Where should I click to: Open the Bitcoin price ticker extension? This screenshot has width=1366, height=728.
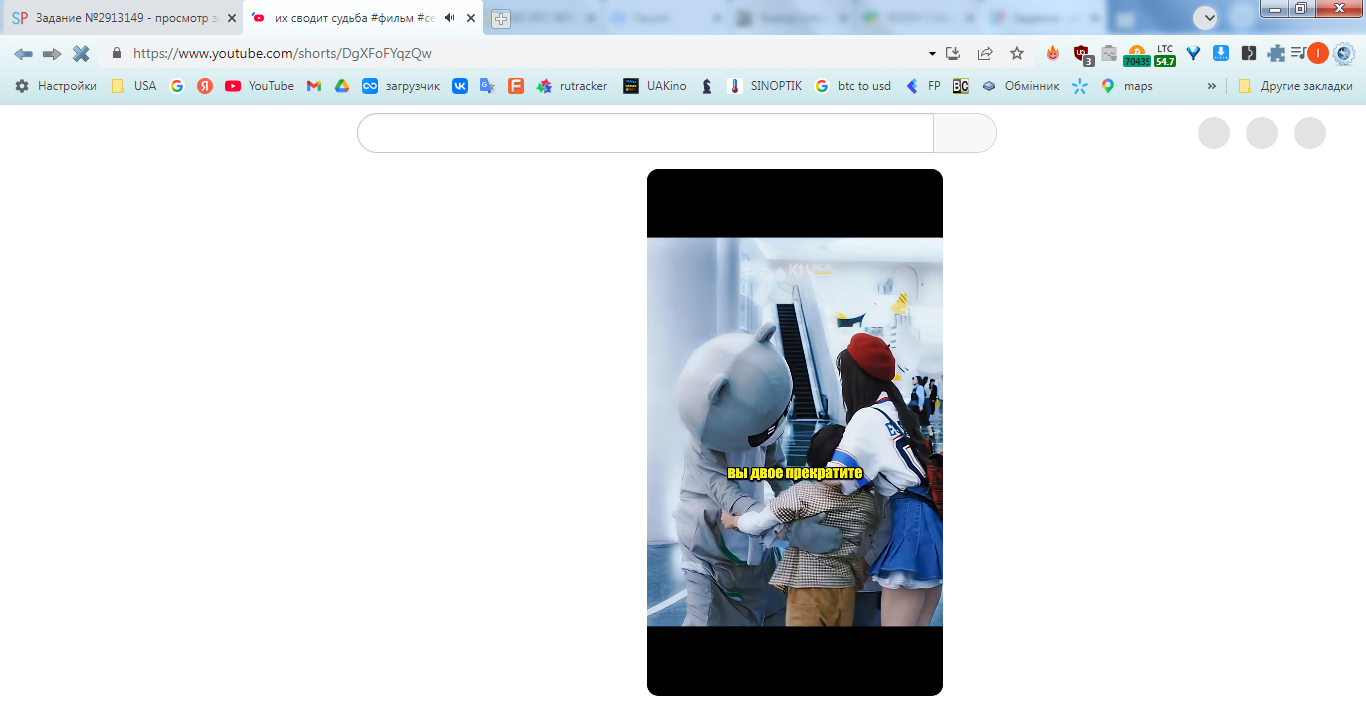click(x=1137, y=55)
